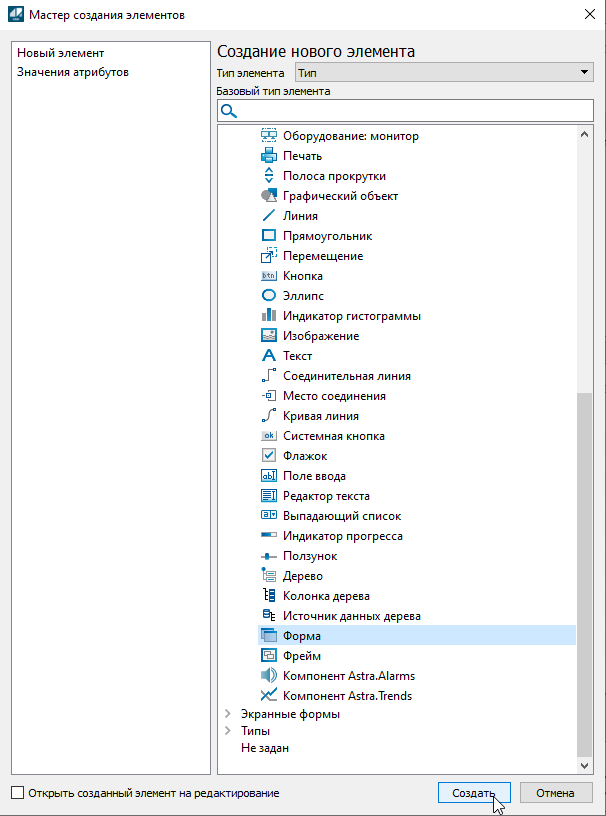Click the vertical scrollbar of type list
Image resolution: width=606 pixels, height=816 pixels.
[x=585, y=570]
